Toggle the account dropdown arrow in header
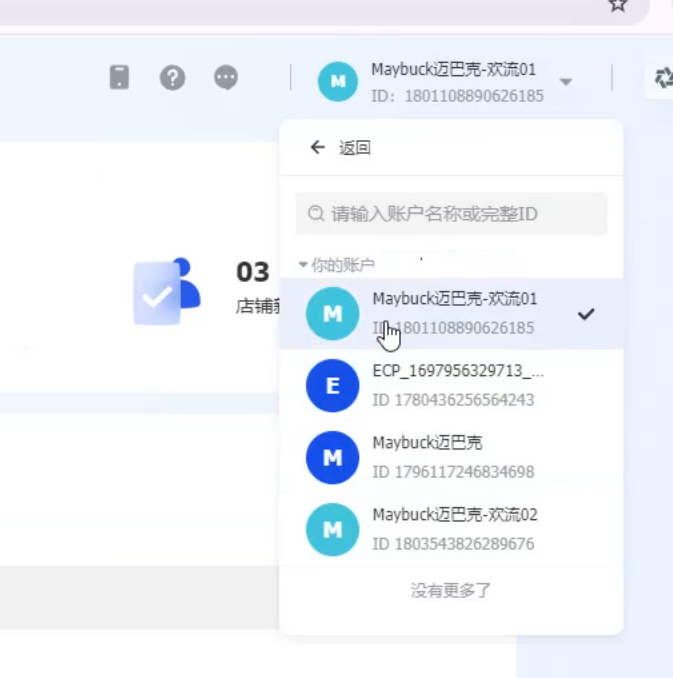This screenshot has width=673, height=678. click(x=566, y=81)
